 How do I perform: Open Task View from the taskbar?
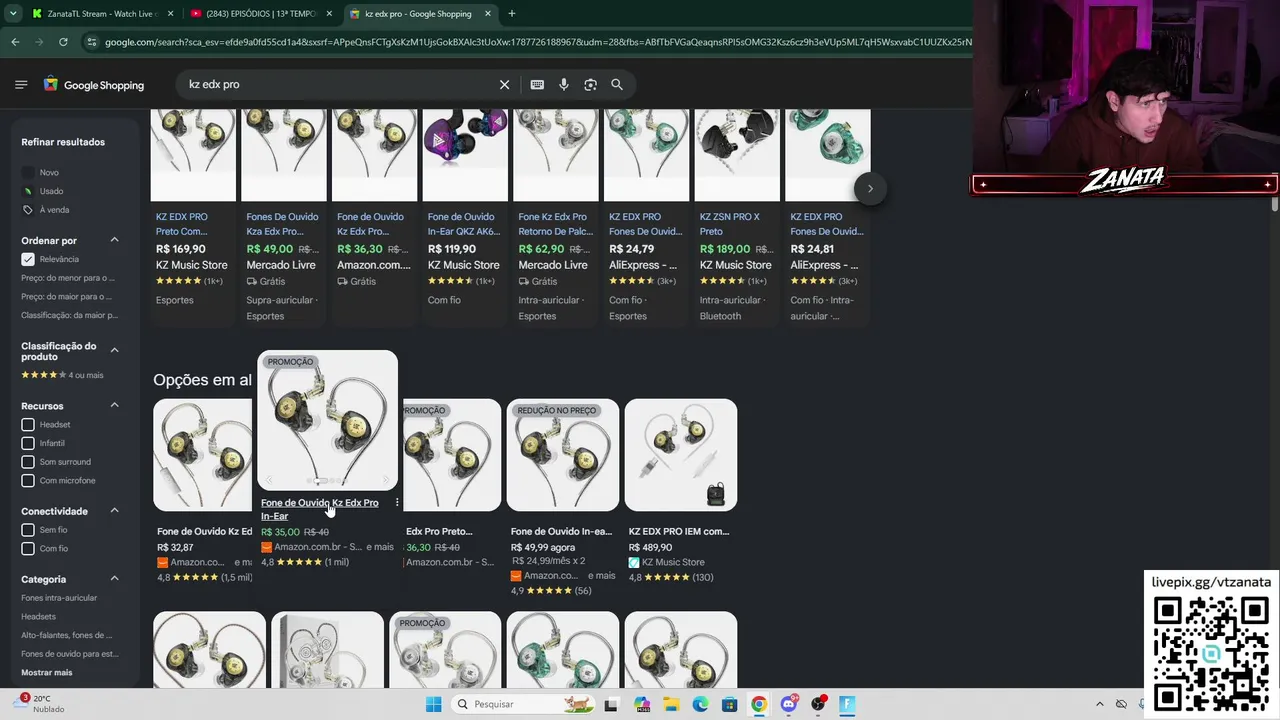click(611, 704)
